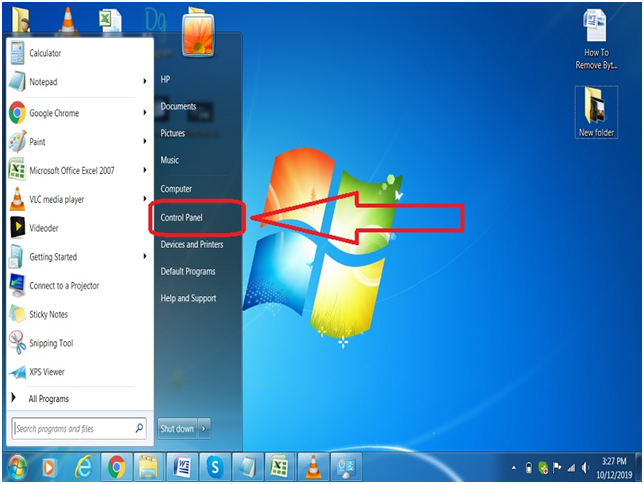This screenshot has width=644, height=484.
Task: Open Videoder from the Start menu
Action: click(78, 228)
